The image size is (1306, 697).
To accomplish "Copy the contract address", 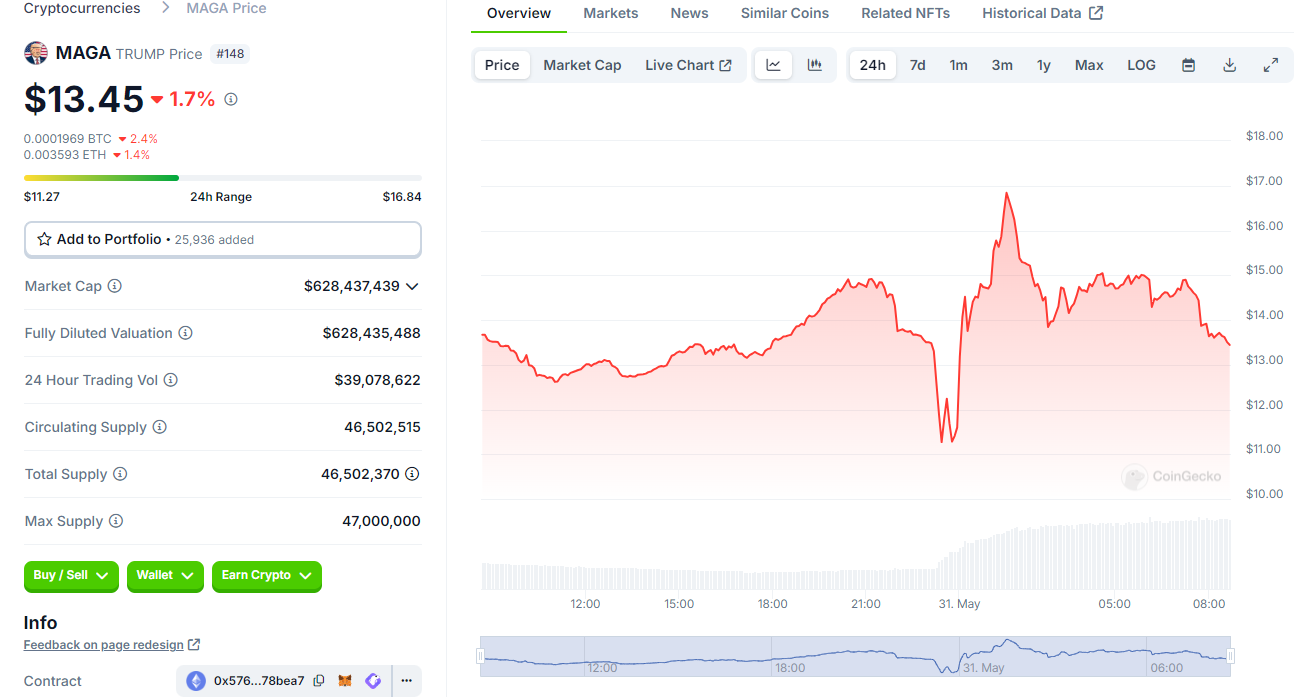I will pos(319,681).
